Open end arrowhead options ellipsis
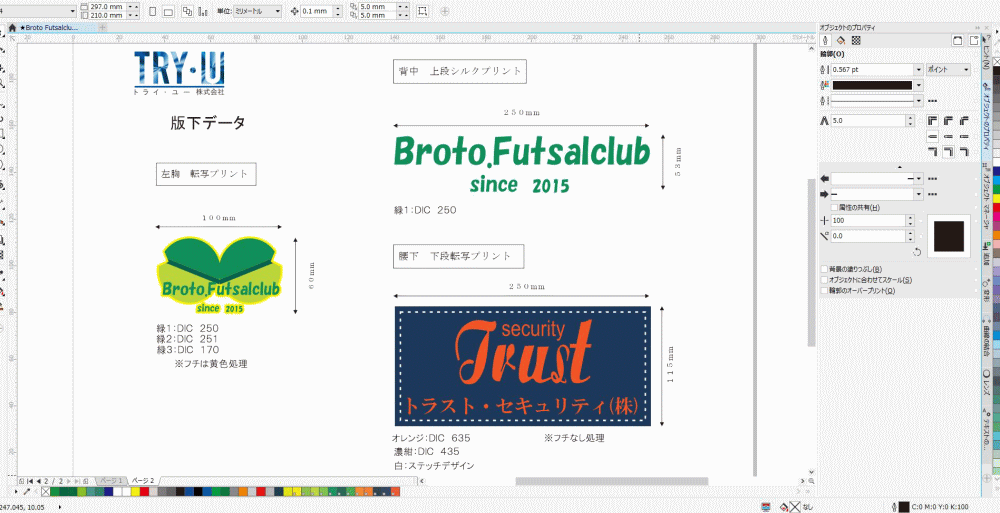The height and width of the screenshot is (513, 1000). tap(932, 195)
